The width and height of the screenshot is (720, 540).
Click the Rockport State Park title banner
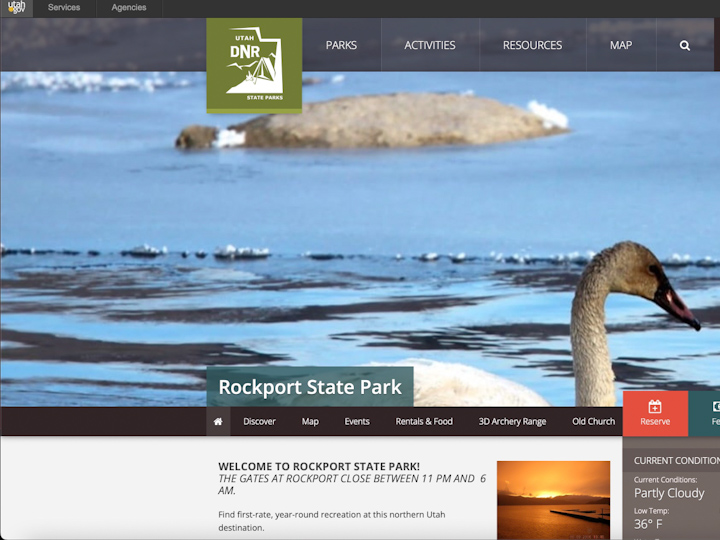click(310, 387)
